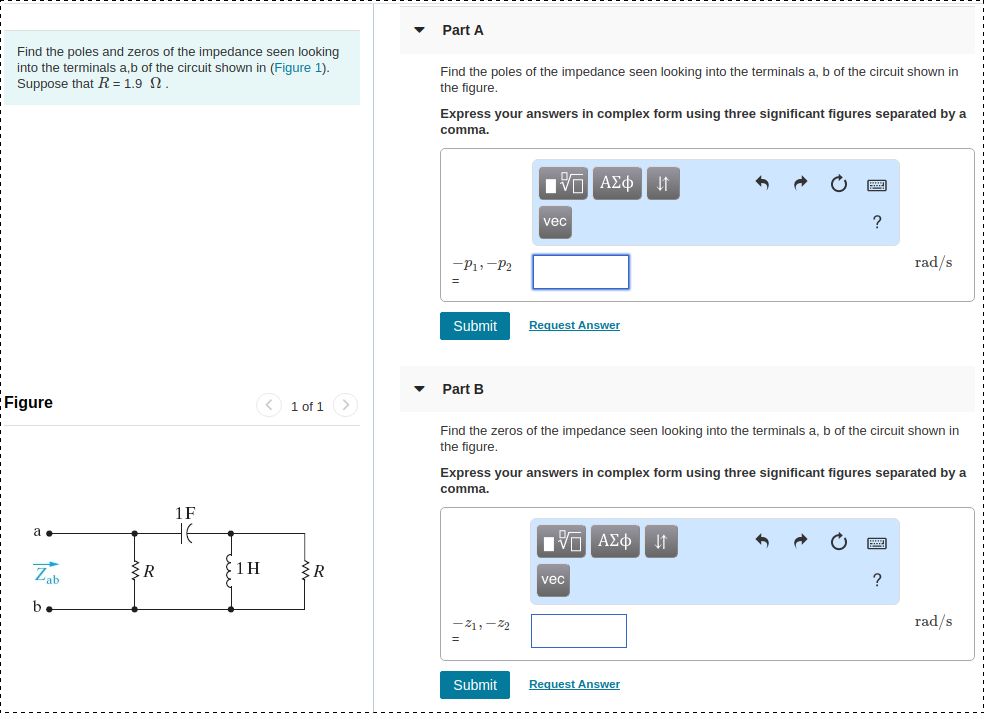Open the Figure 1 link in problem text
Screen dimensions: 984x713
298,68
